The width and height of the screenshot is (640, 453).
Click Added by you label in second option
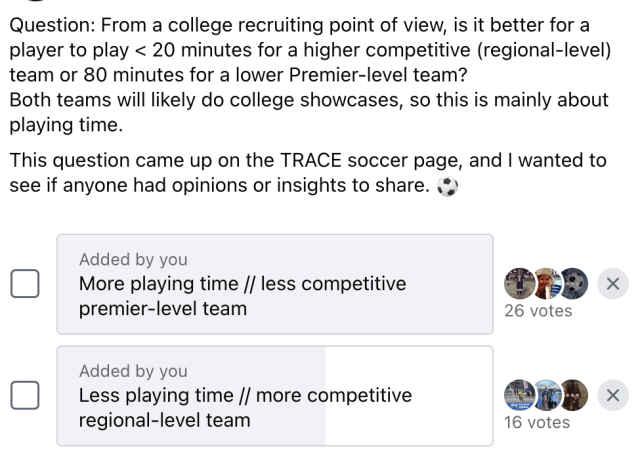click(133, 371)
